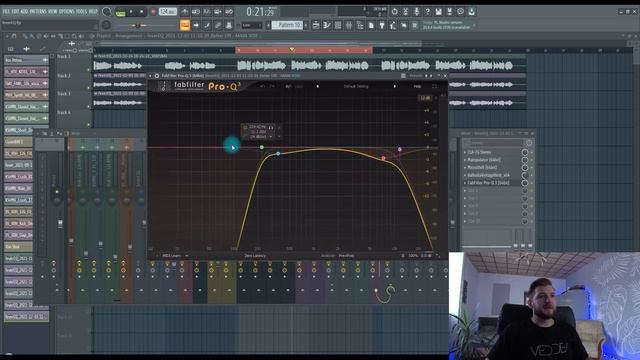Click the undo history icon
This screenshot has width=640, height=360.
(x=394, y=12)
